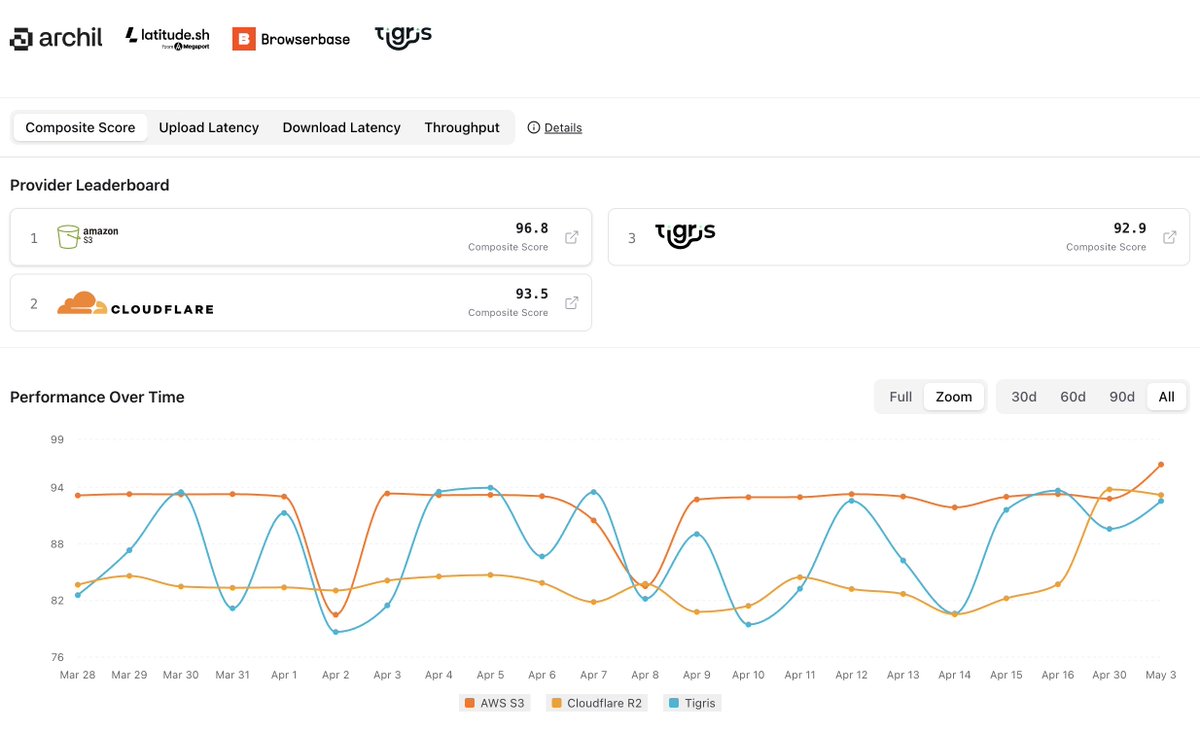
Task: Click the Tigris data point on Apr 10
Action: [x=748, y=625]
